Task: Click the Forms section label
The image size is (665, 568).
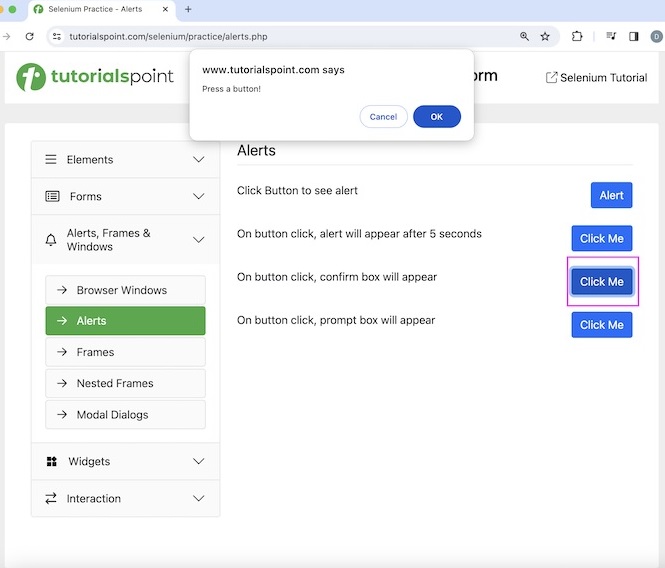Action: tap(86, 196)
